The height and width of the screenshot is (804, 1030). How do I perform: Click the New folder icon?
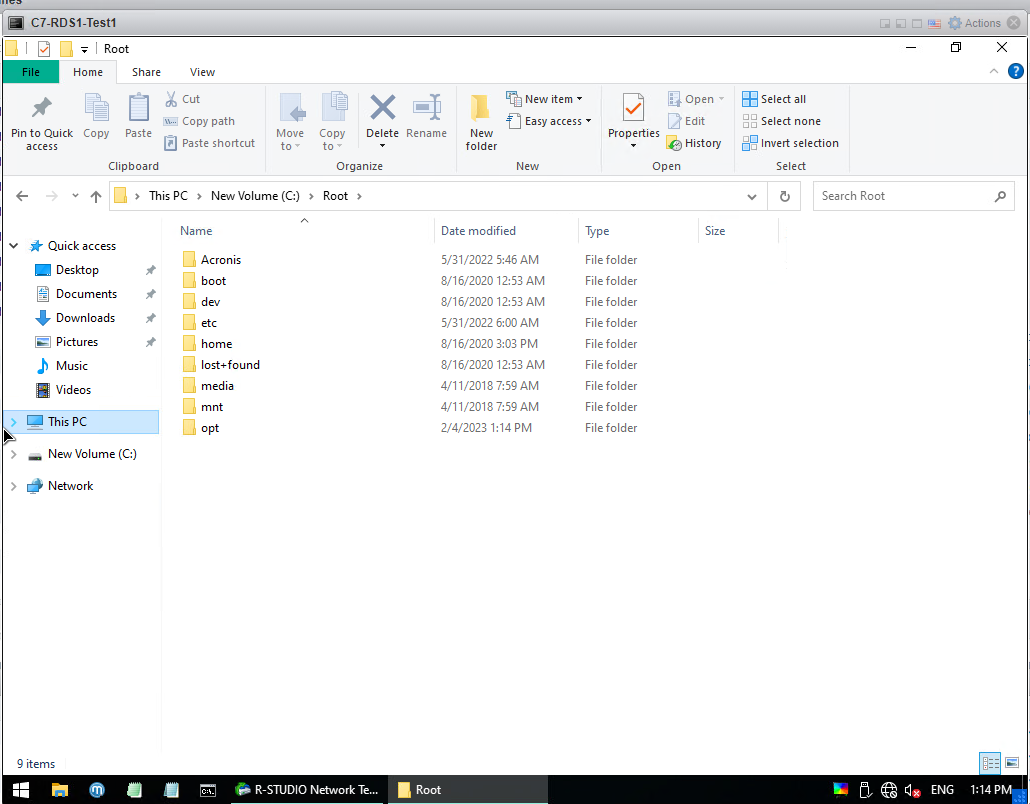click(481, 110)
